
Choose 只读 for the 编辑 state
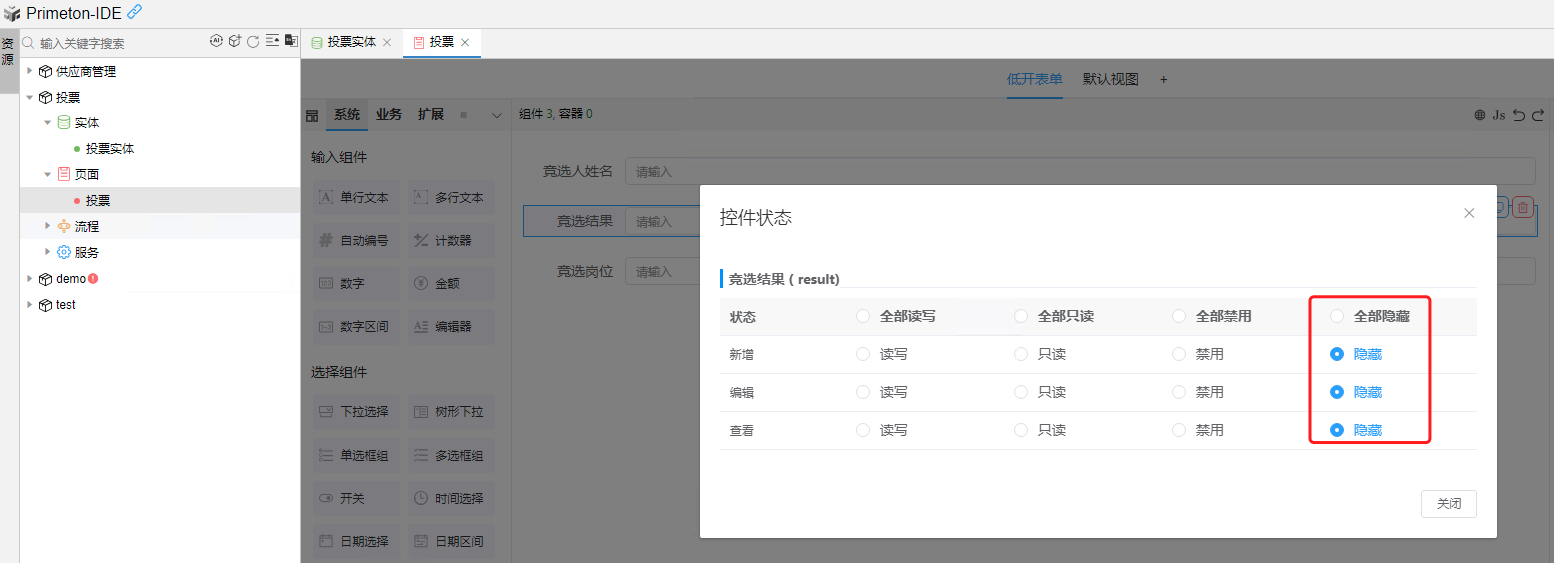(1021, 392)
